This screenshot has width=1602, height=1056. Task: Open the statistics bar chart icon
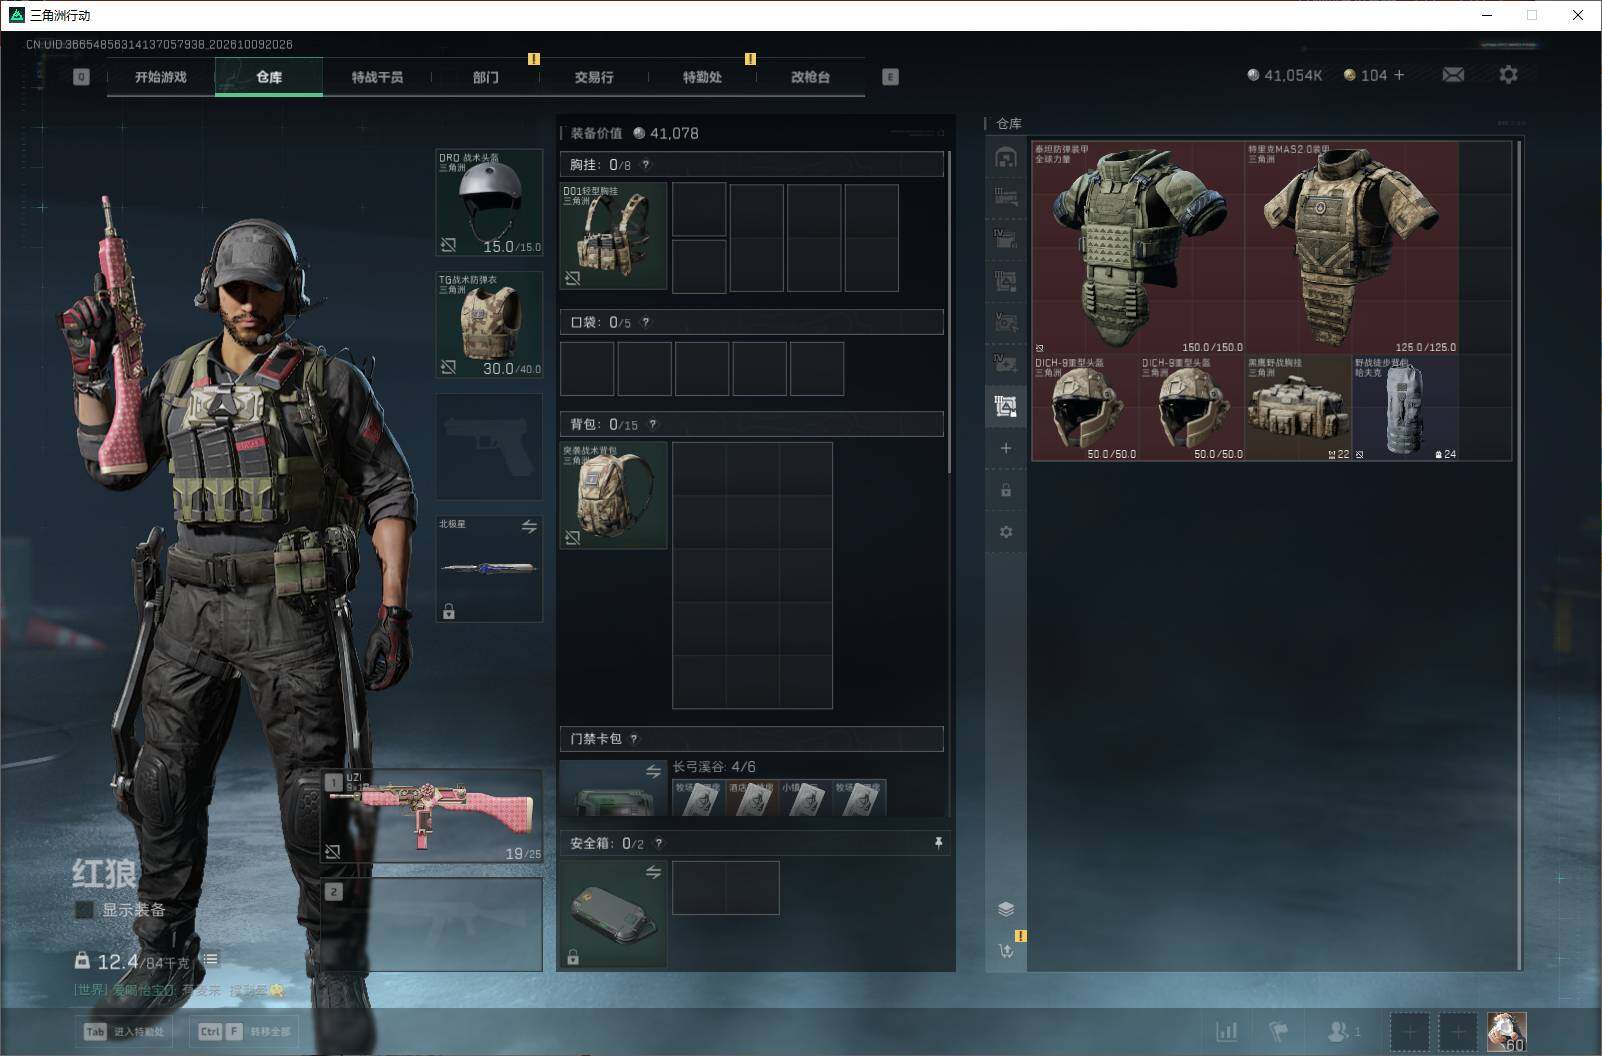coord(1226,1031)
